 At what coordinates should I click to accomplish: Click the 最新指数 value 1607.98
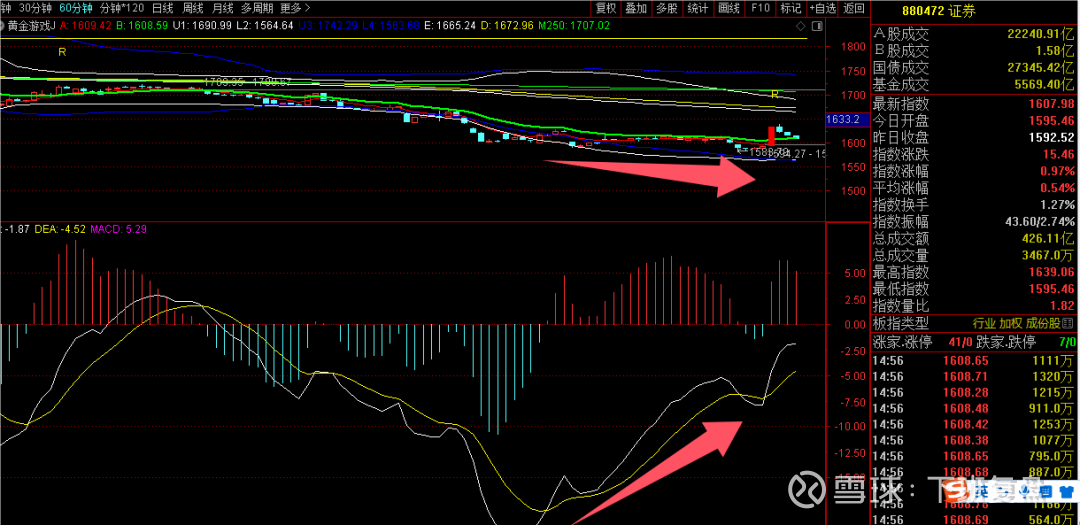[x=1052, y=104]
